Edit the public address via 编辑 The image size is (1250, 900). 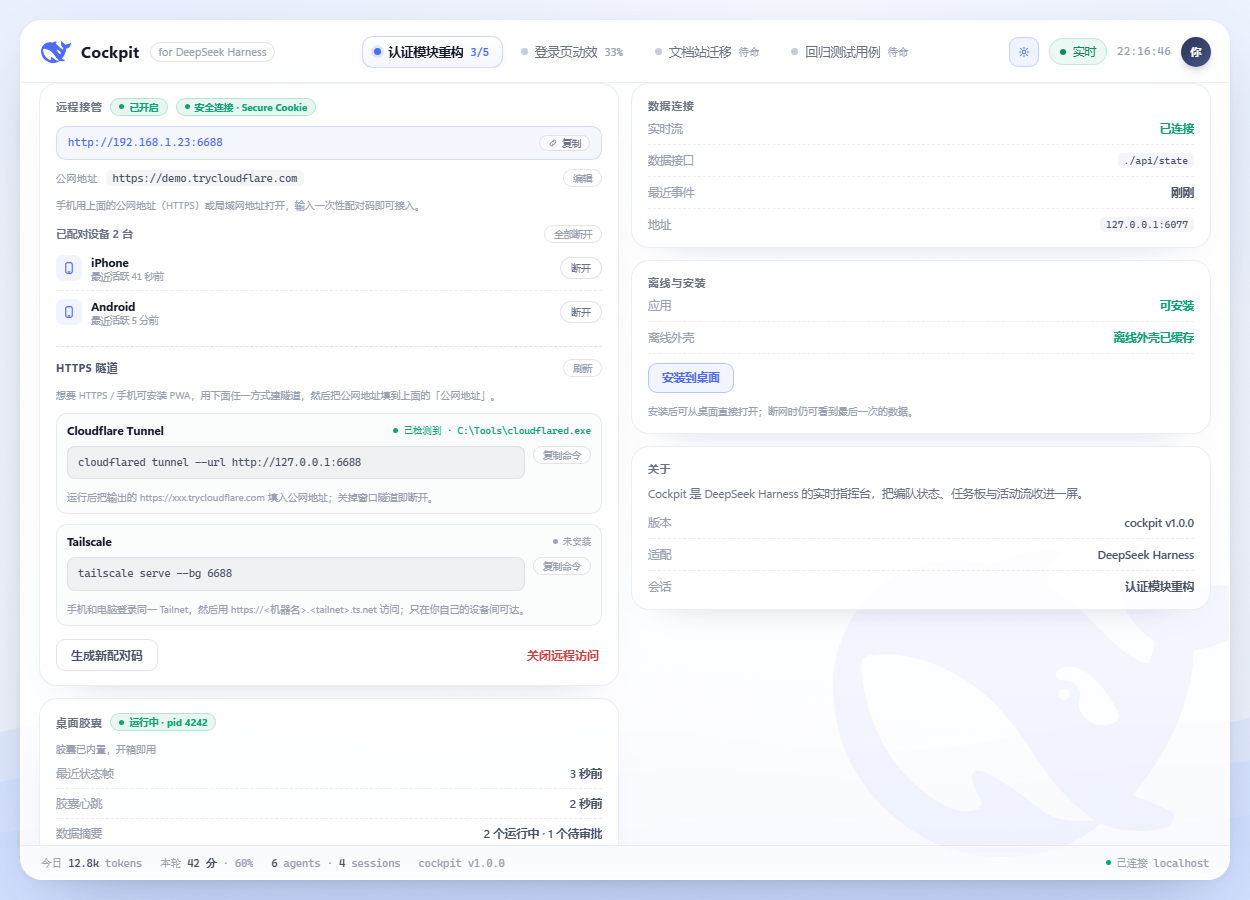[582, 178]
